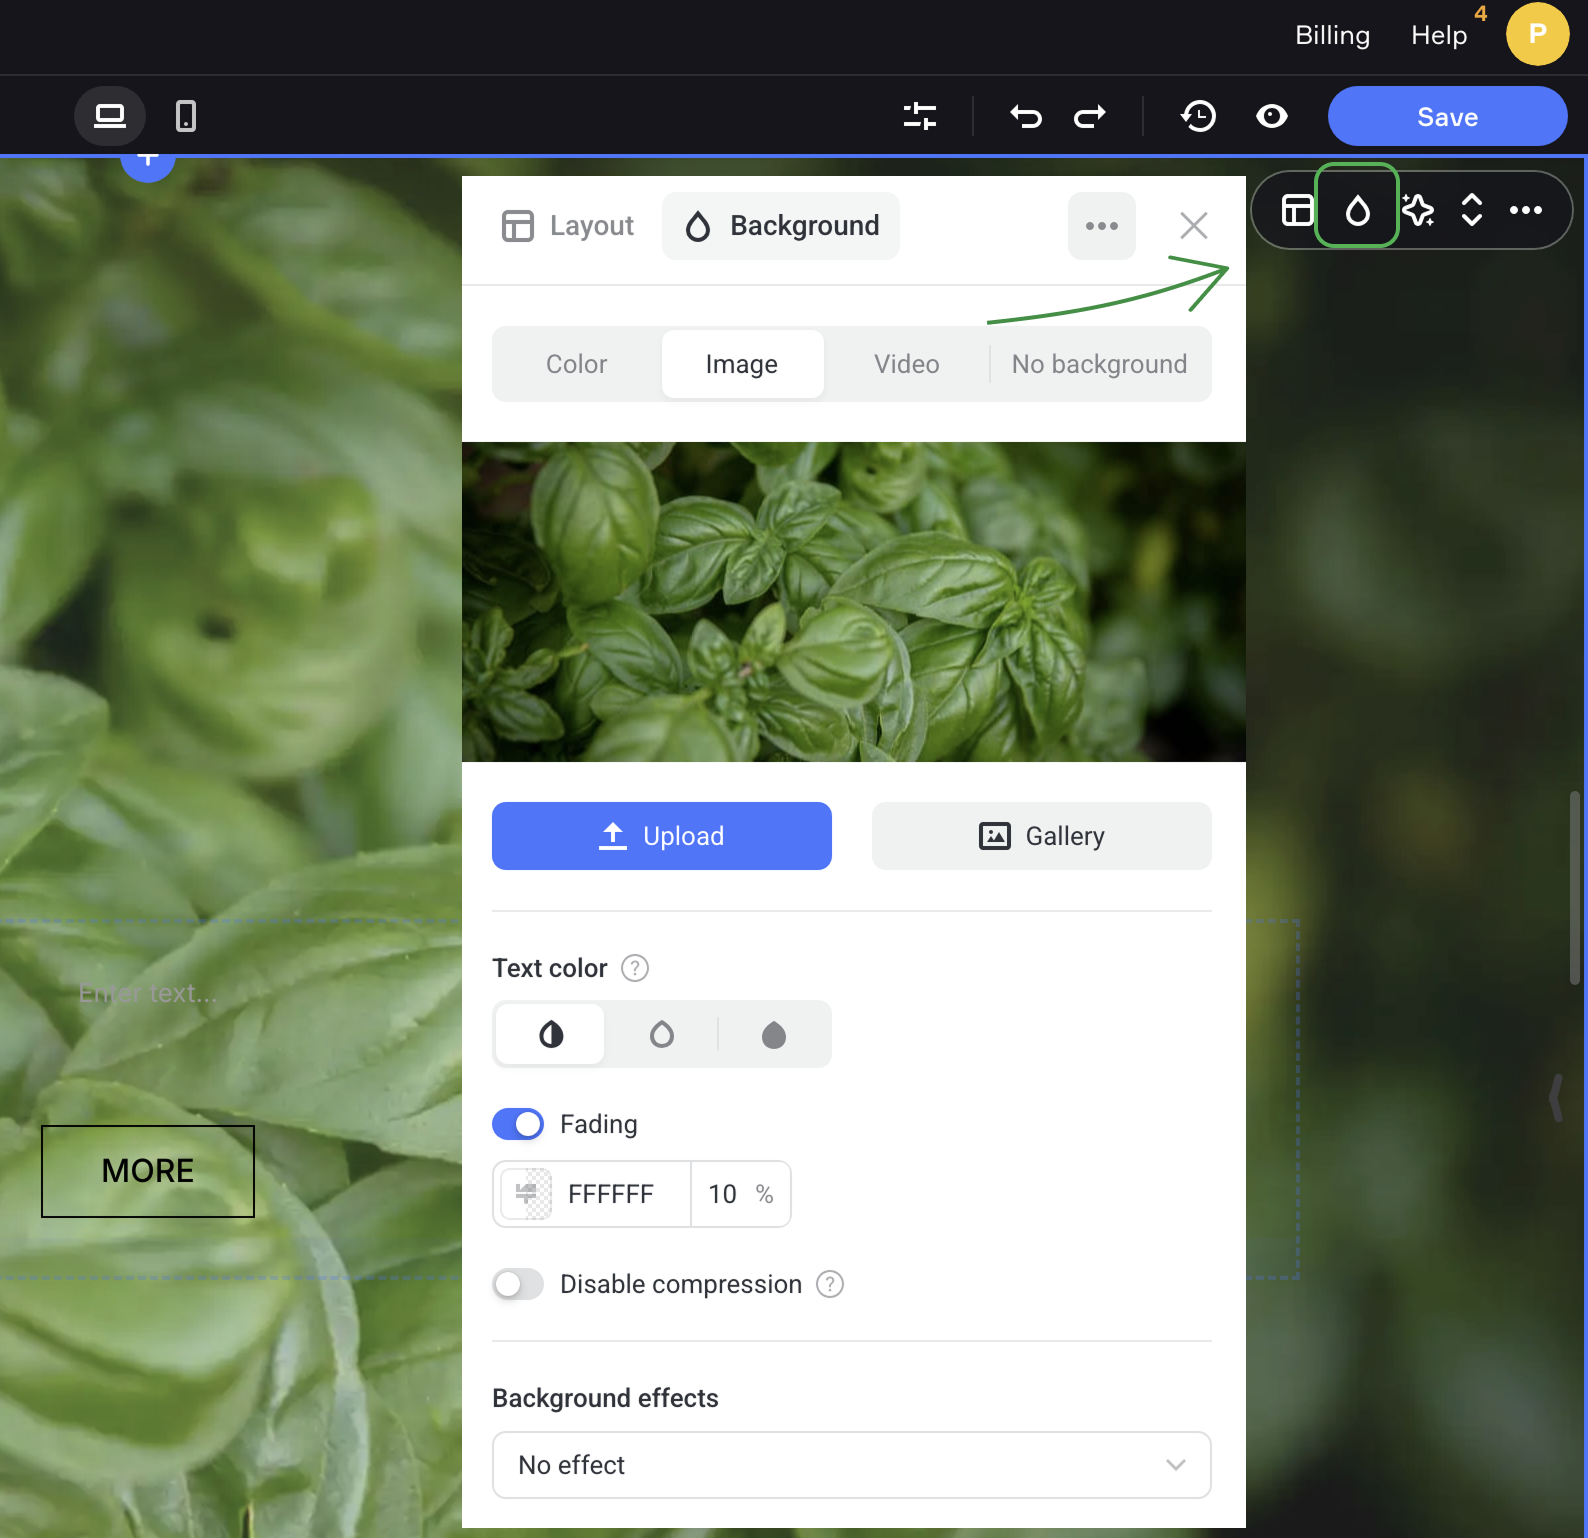Switch to desktop view icon

tap(110, 117)
